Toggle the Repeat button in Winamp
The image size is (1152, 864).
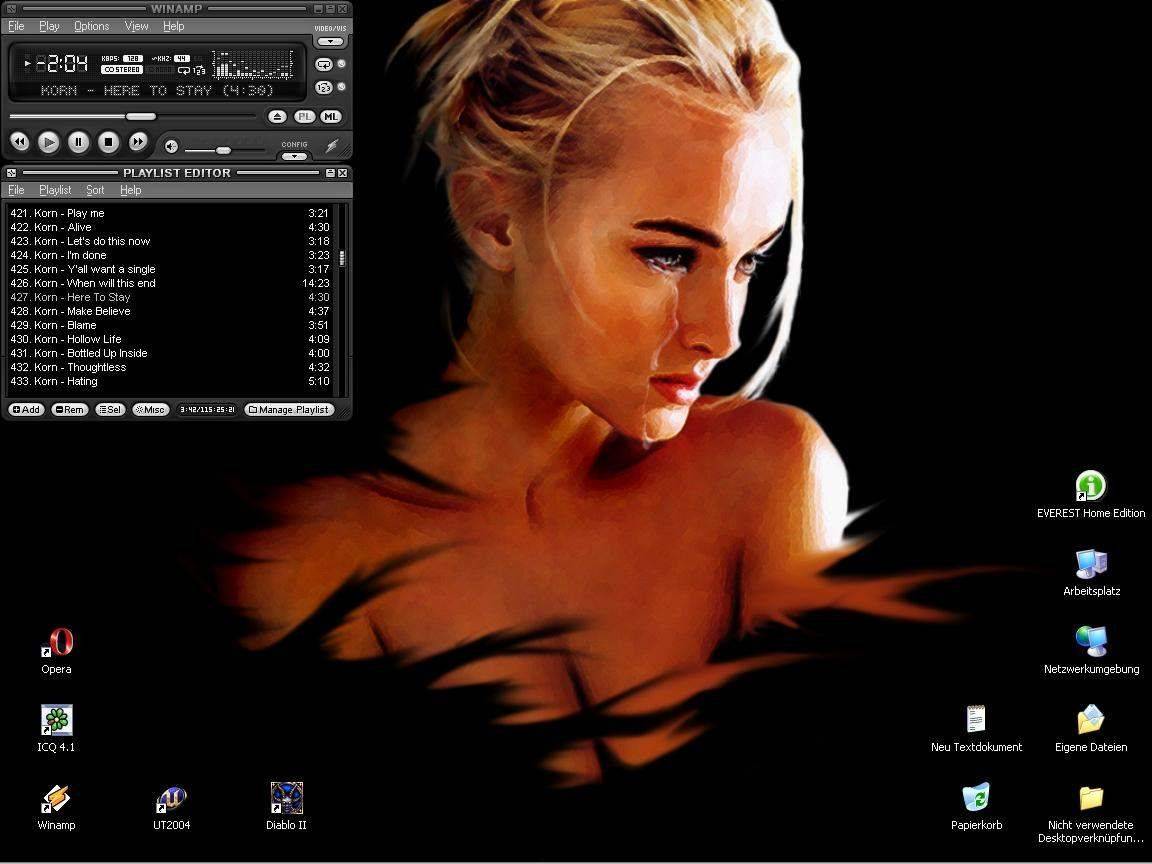[323, 65]
